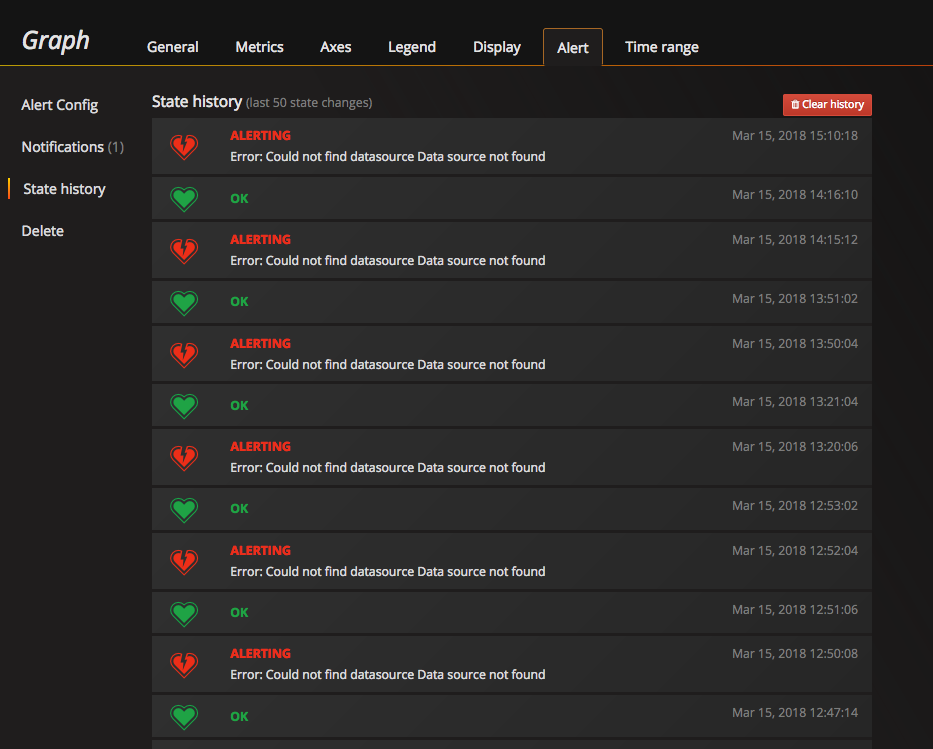Screen dimensions: 933x749
Task: Open the State history section
Action: [64, 189]
